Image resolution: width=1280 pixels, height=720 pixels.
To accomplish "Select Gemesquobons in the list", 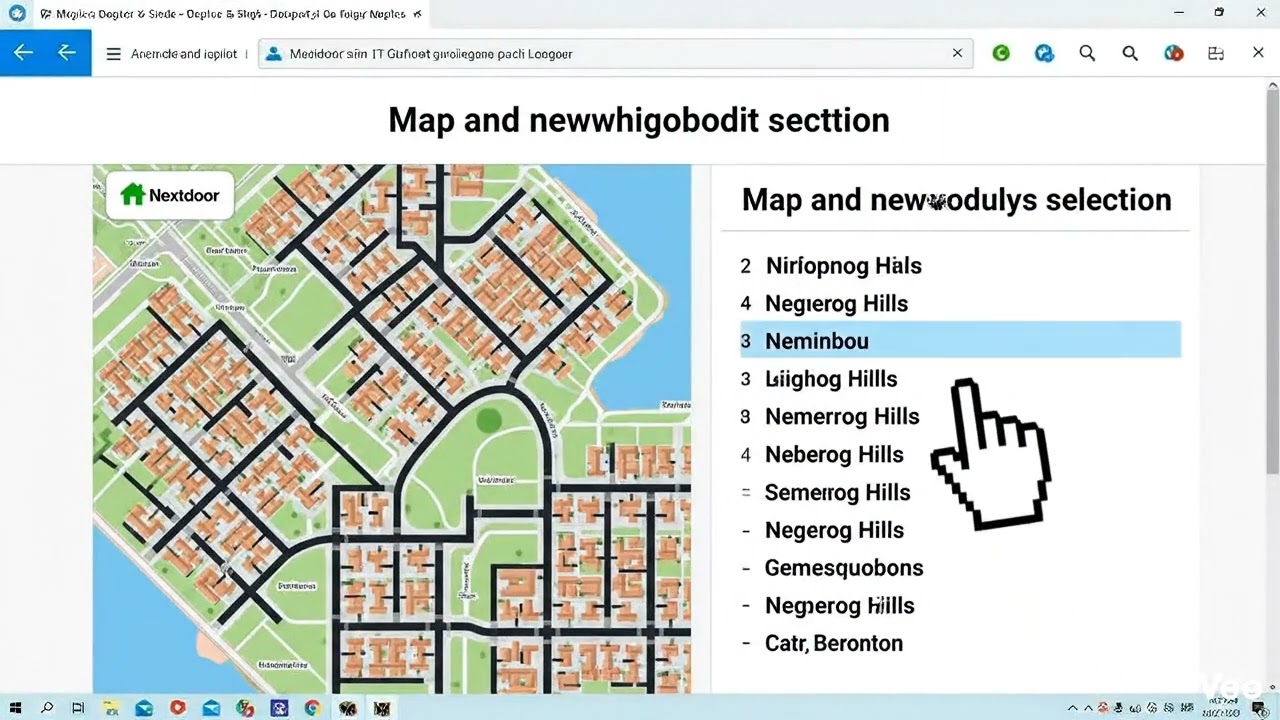I will (x=844, y=568).
